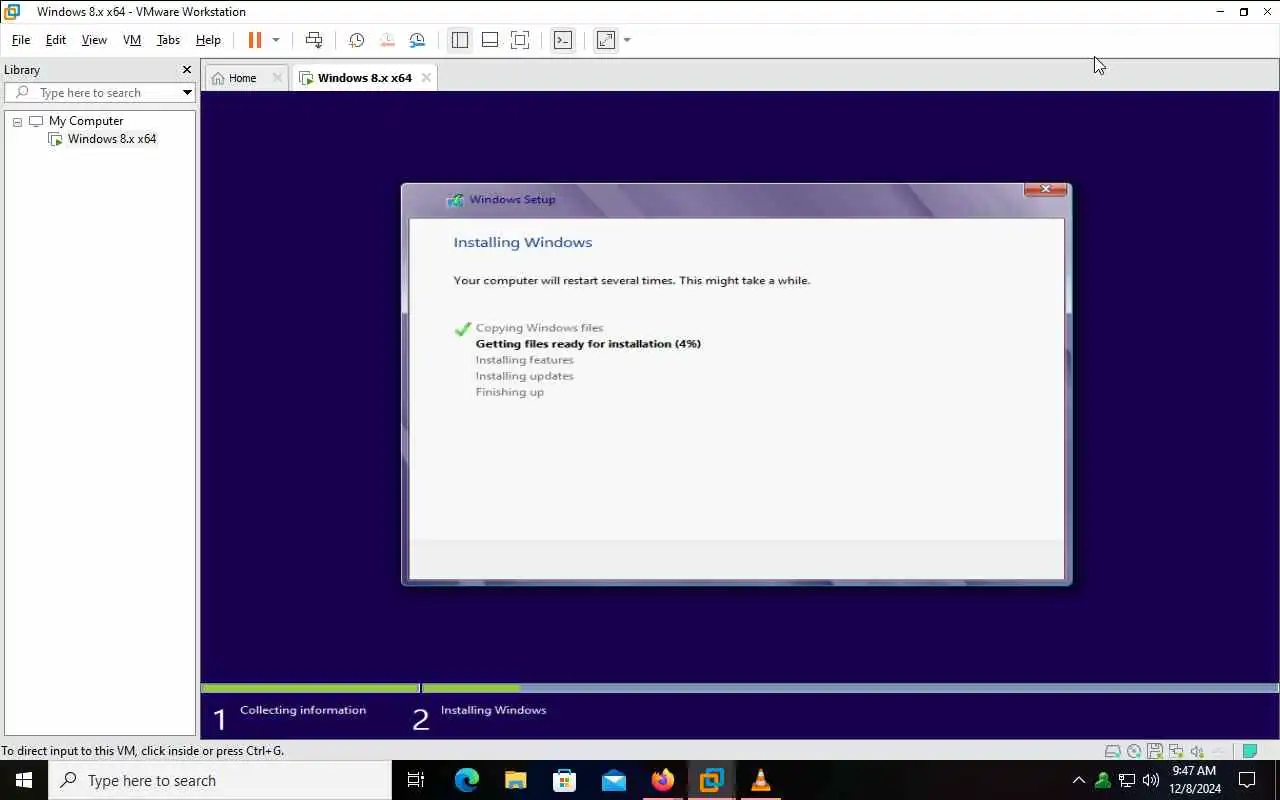Screen dimensions: 1280x800
Task: Open the Windows Start menu
Action: (24, 780)
